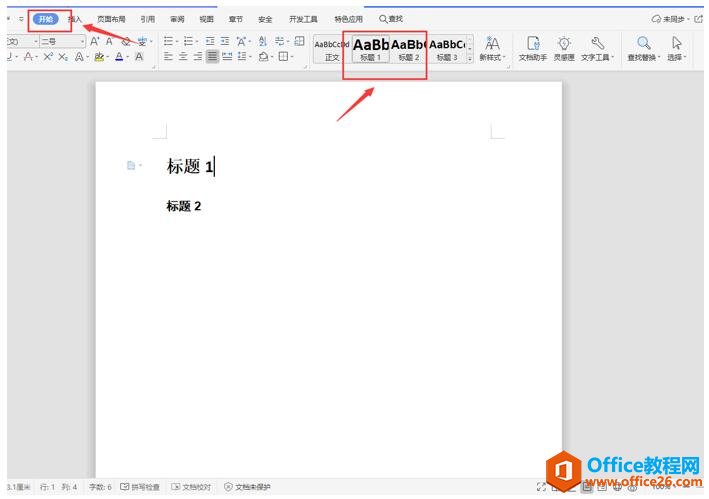709x499 pixels.
Task: Click the 选择 cursor tool icon
Action: [x=677, y=48]
